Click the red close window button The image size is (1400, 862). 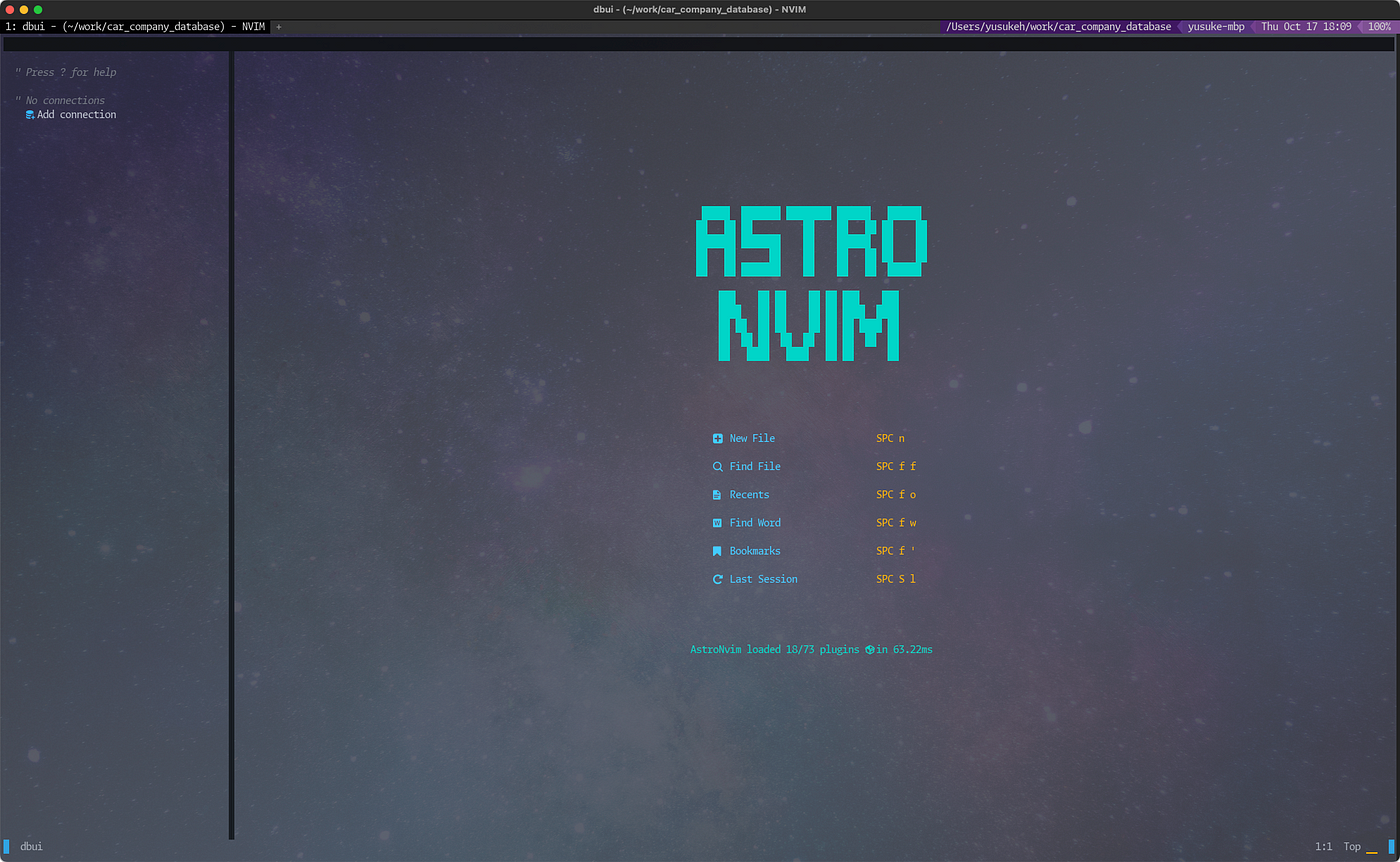tap(10, 9)
